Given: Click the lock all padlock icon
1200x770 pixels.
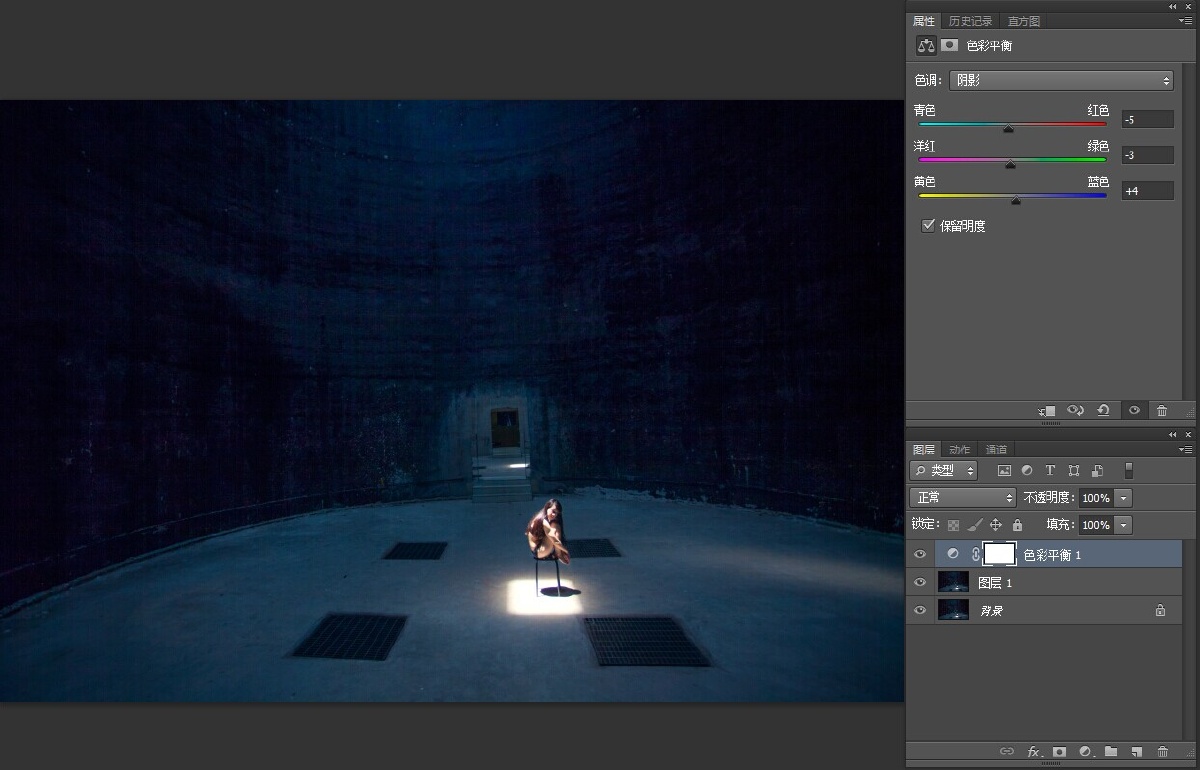Looking at the screenshot, I should click(x=1017, y=525).
